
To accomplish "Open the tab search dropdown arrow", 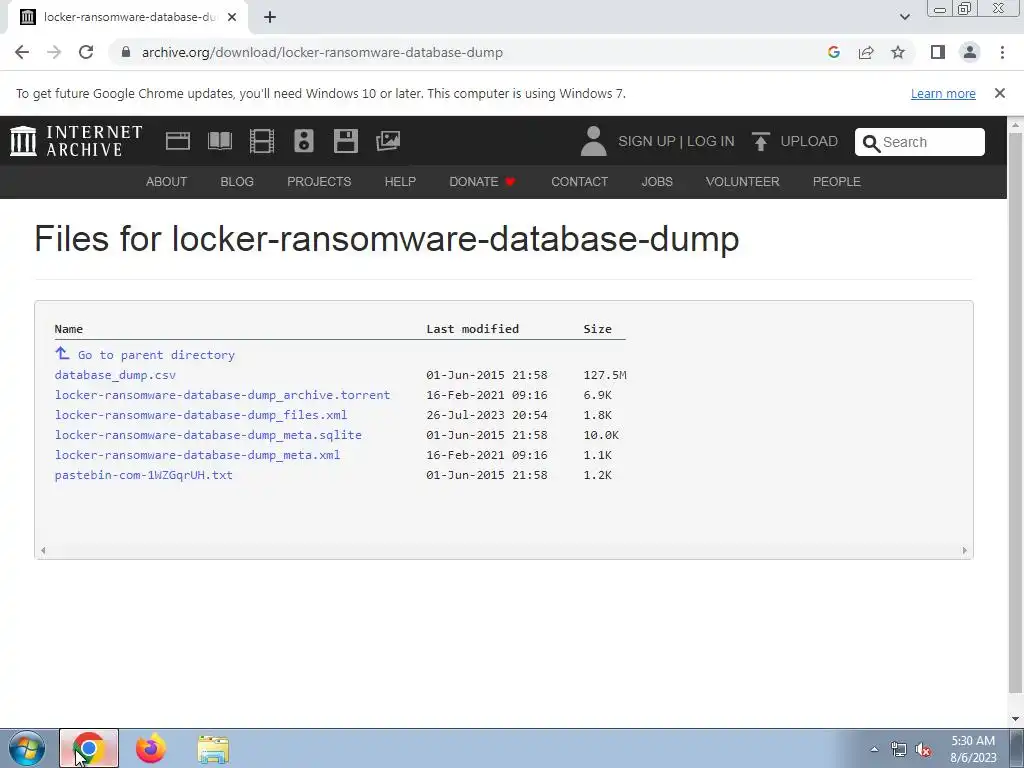I will click(x=904, y=17).
